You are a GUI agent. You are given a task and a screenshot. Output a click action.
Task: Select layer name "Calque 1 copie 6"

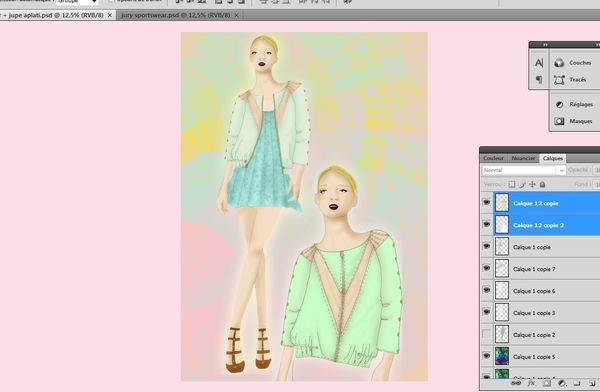click(534, 291)
